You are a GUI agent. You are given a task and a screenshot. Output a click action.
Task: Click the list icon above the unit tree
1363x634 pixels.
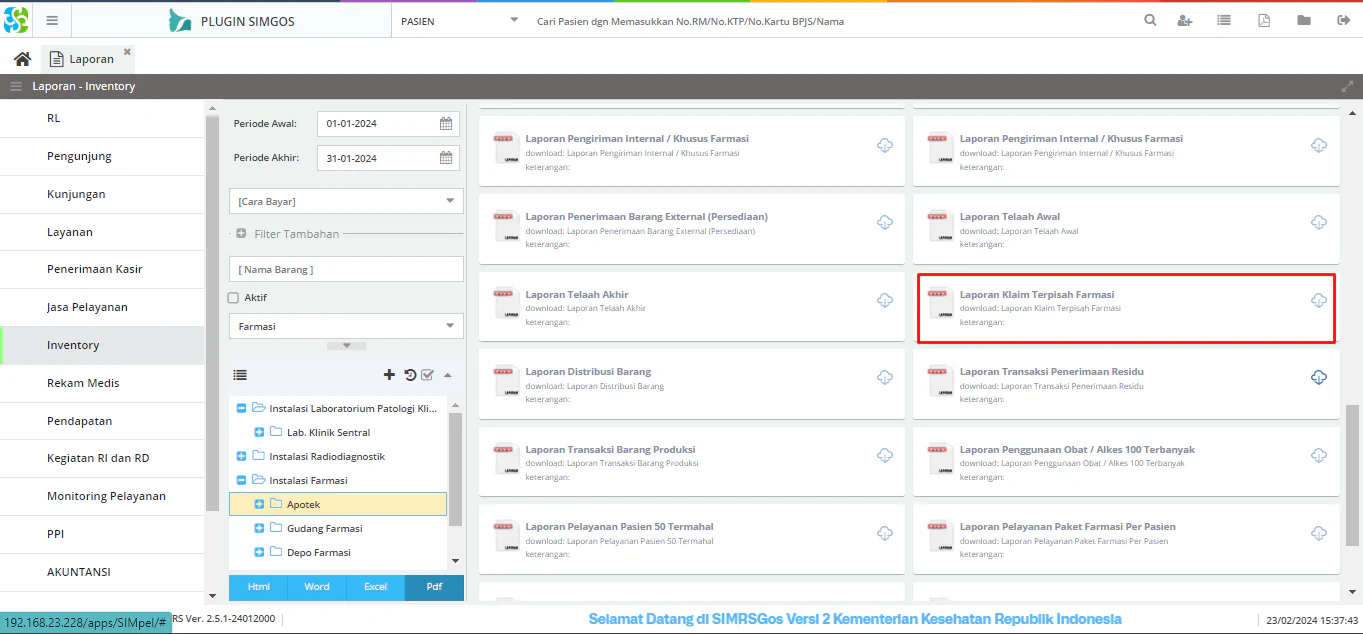click(240, 375)
